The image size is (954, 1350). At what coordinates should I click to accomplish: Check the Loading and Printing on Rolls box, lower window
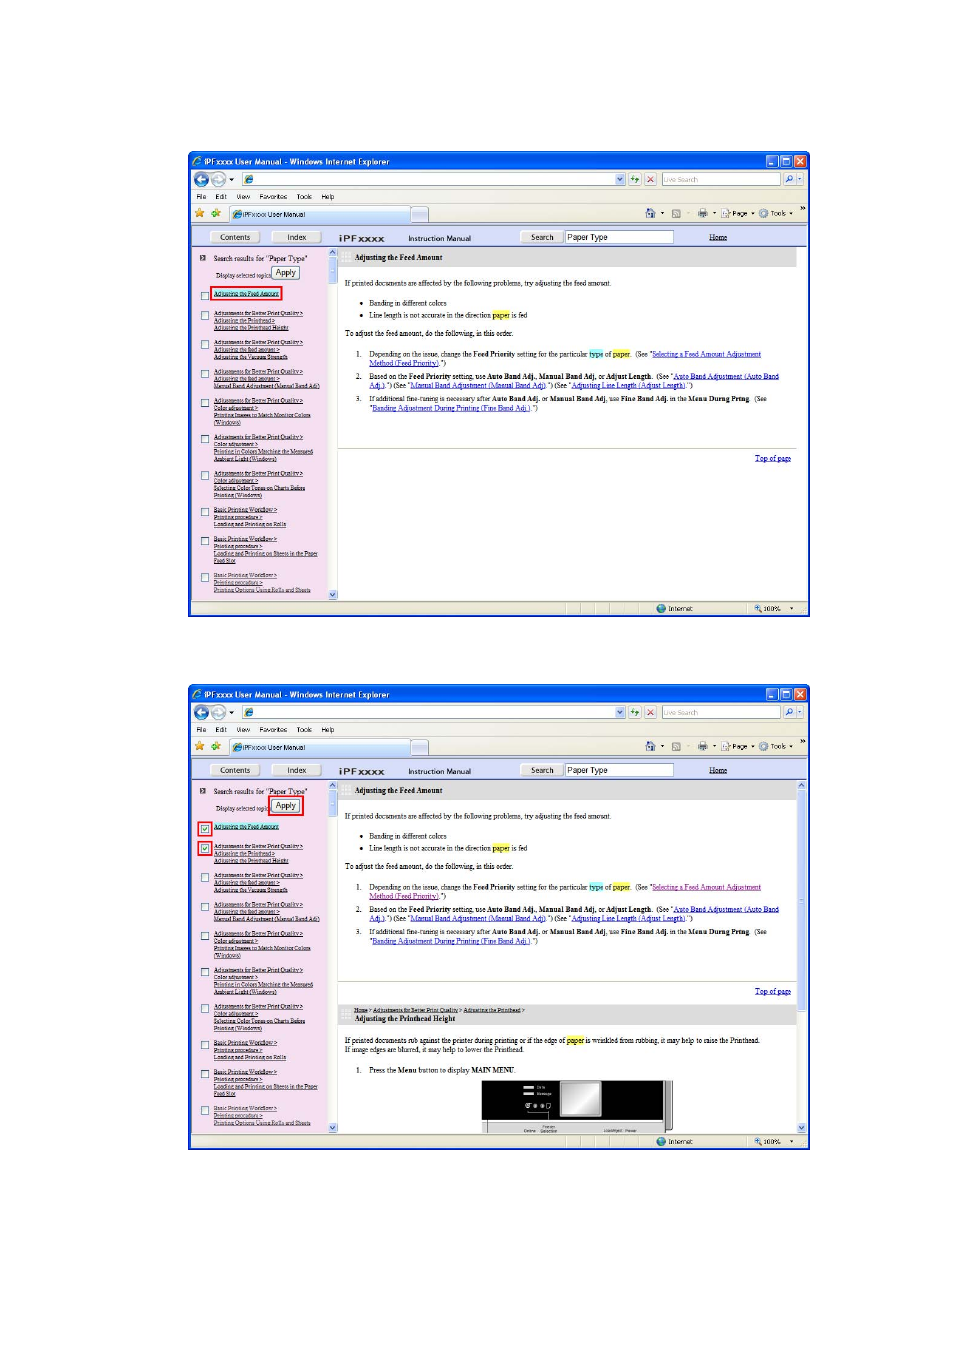tap(205, 1045)
